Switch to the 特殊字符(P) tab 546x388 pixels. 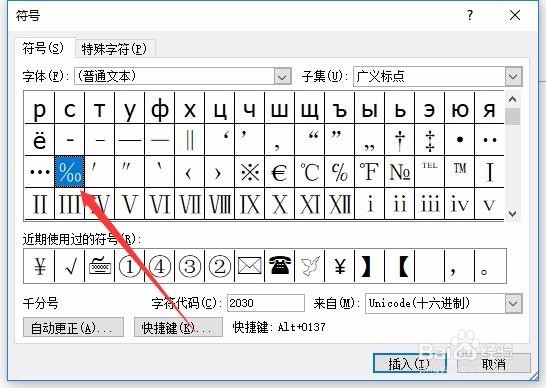pos(114,49)
